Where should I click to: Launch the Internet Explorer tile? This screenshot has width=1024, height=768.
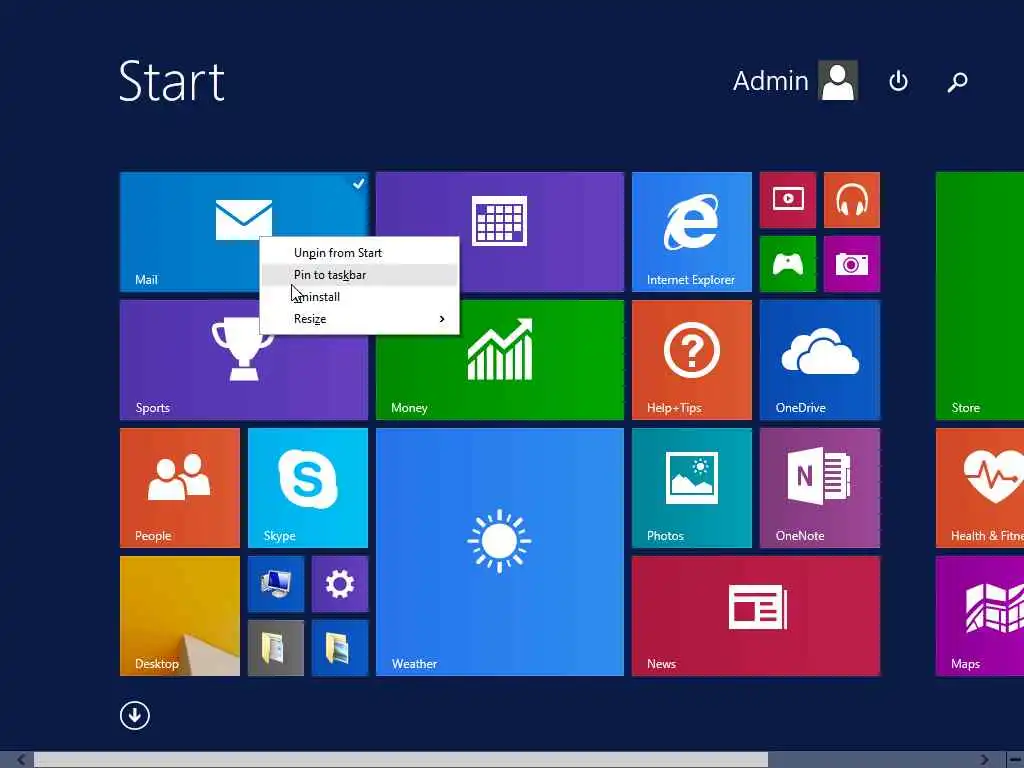692,232
